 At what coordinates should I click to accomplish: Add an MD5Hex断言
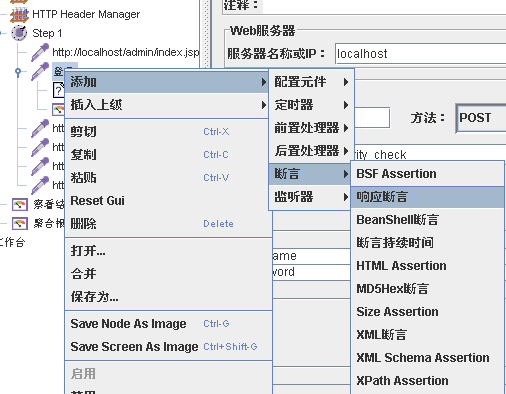[427, 289]
